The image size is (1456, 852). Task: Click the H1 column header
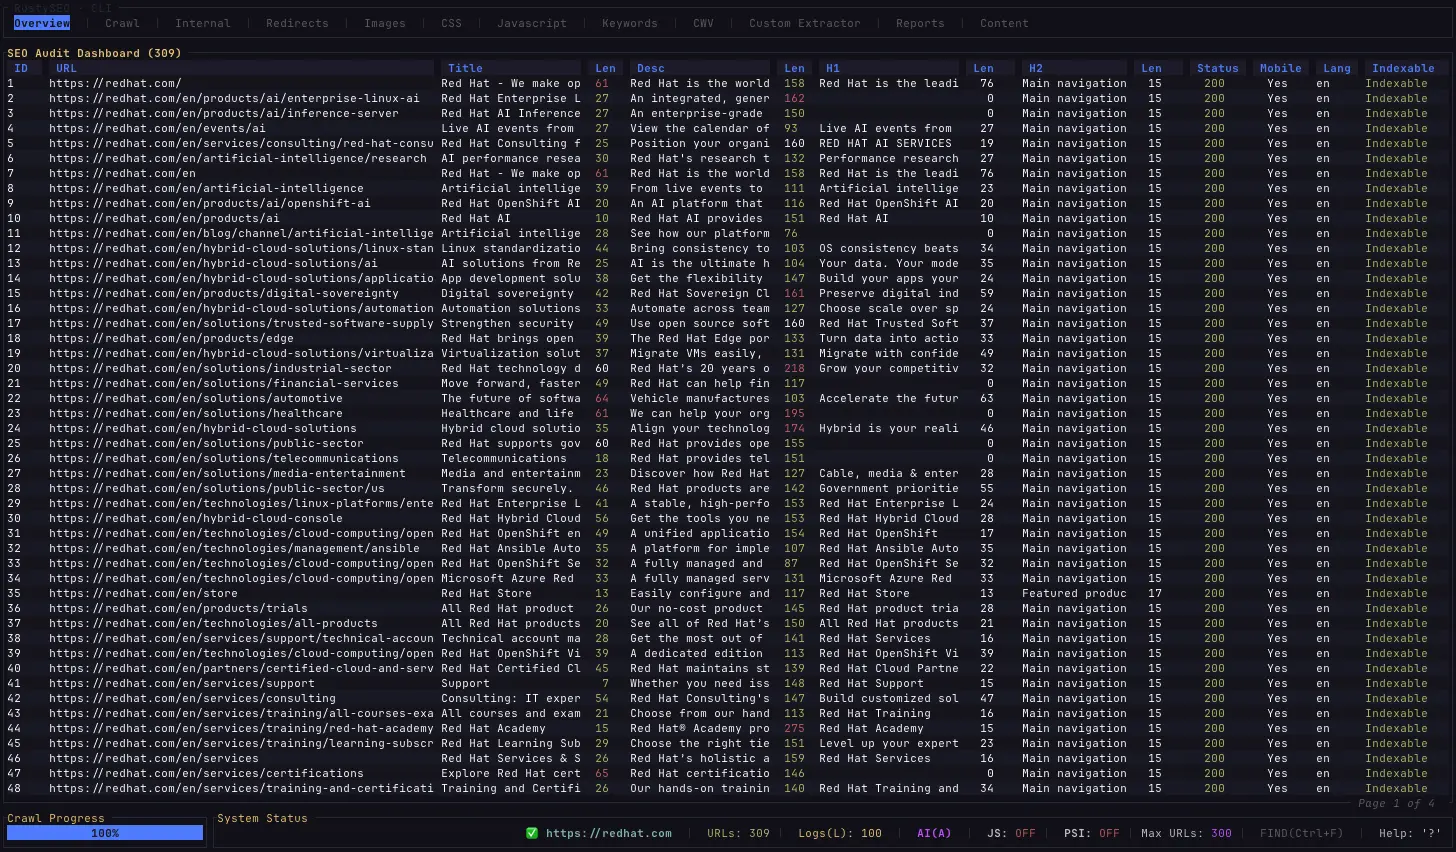[833, 68]
